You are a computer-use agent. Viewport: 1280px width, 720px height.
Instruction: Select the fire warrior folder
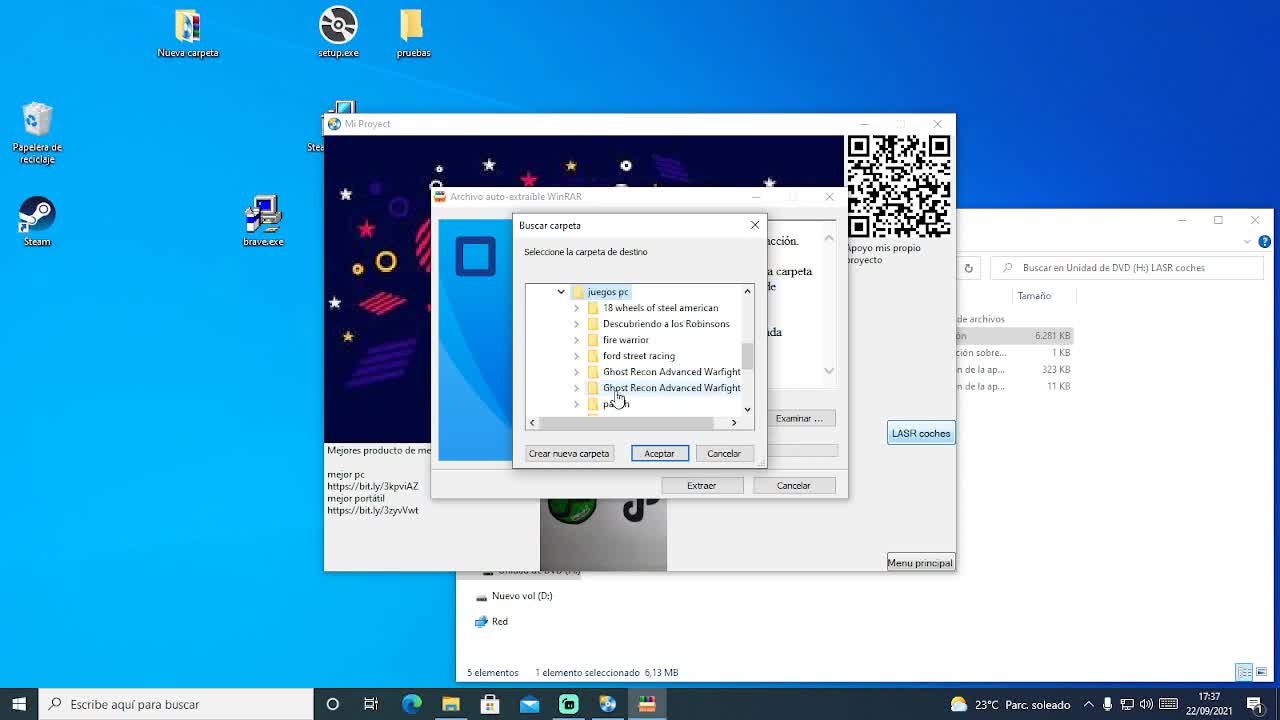pos(618,340)
